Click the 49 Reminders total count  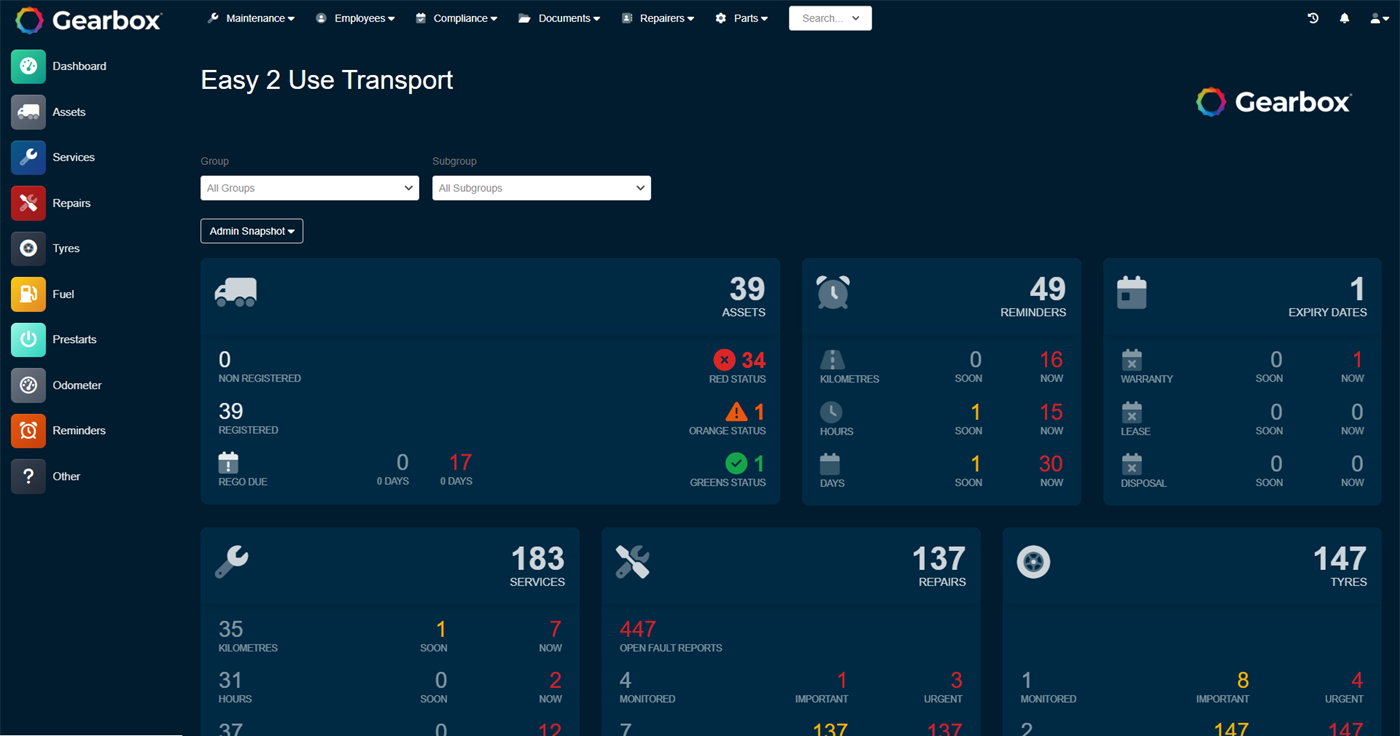(x=1047, y=289)
